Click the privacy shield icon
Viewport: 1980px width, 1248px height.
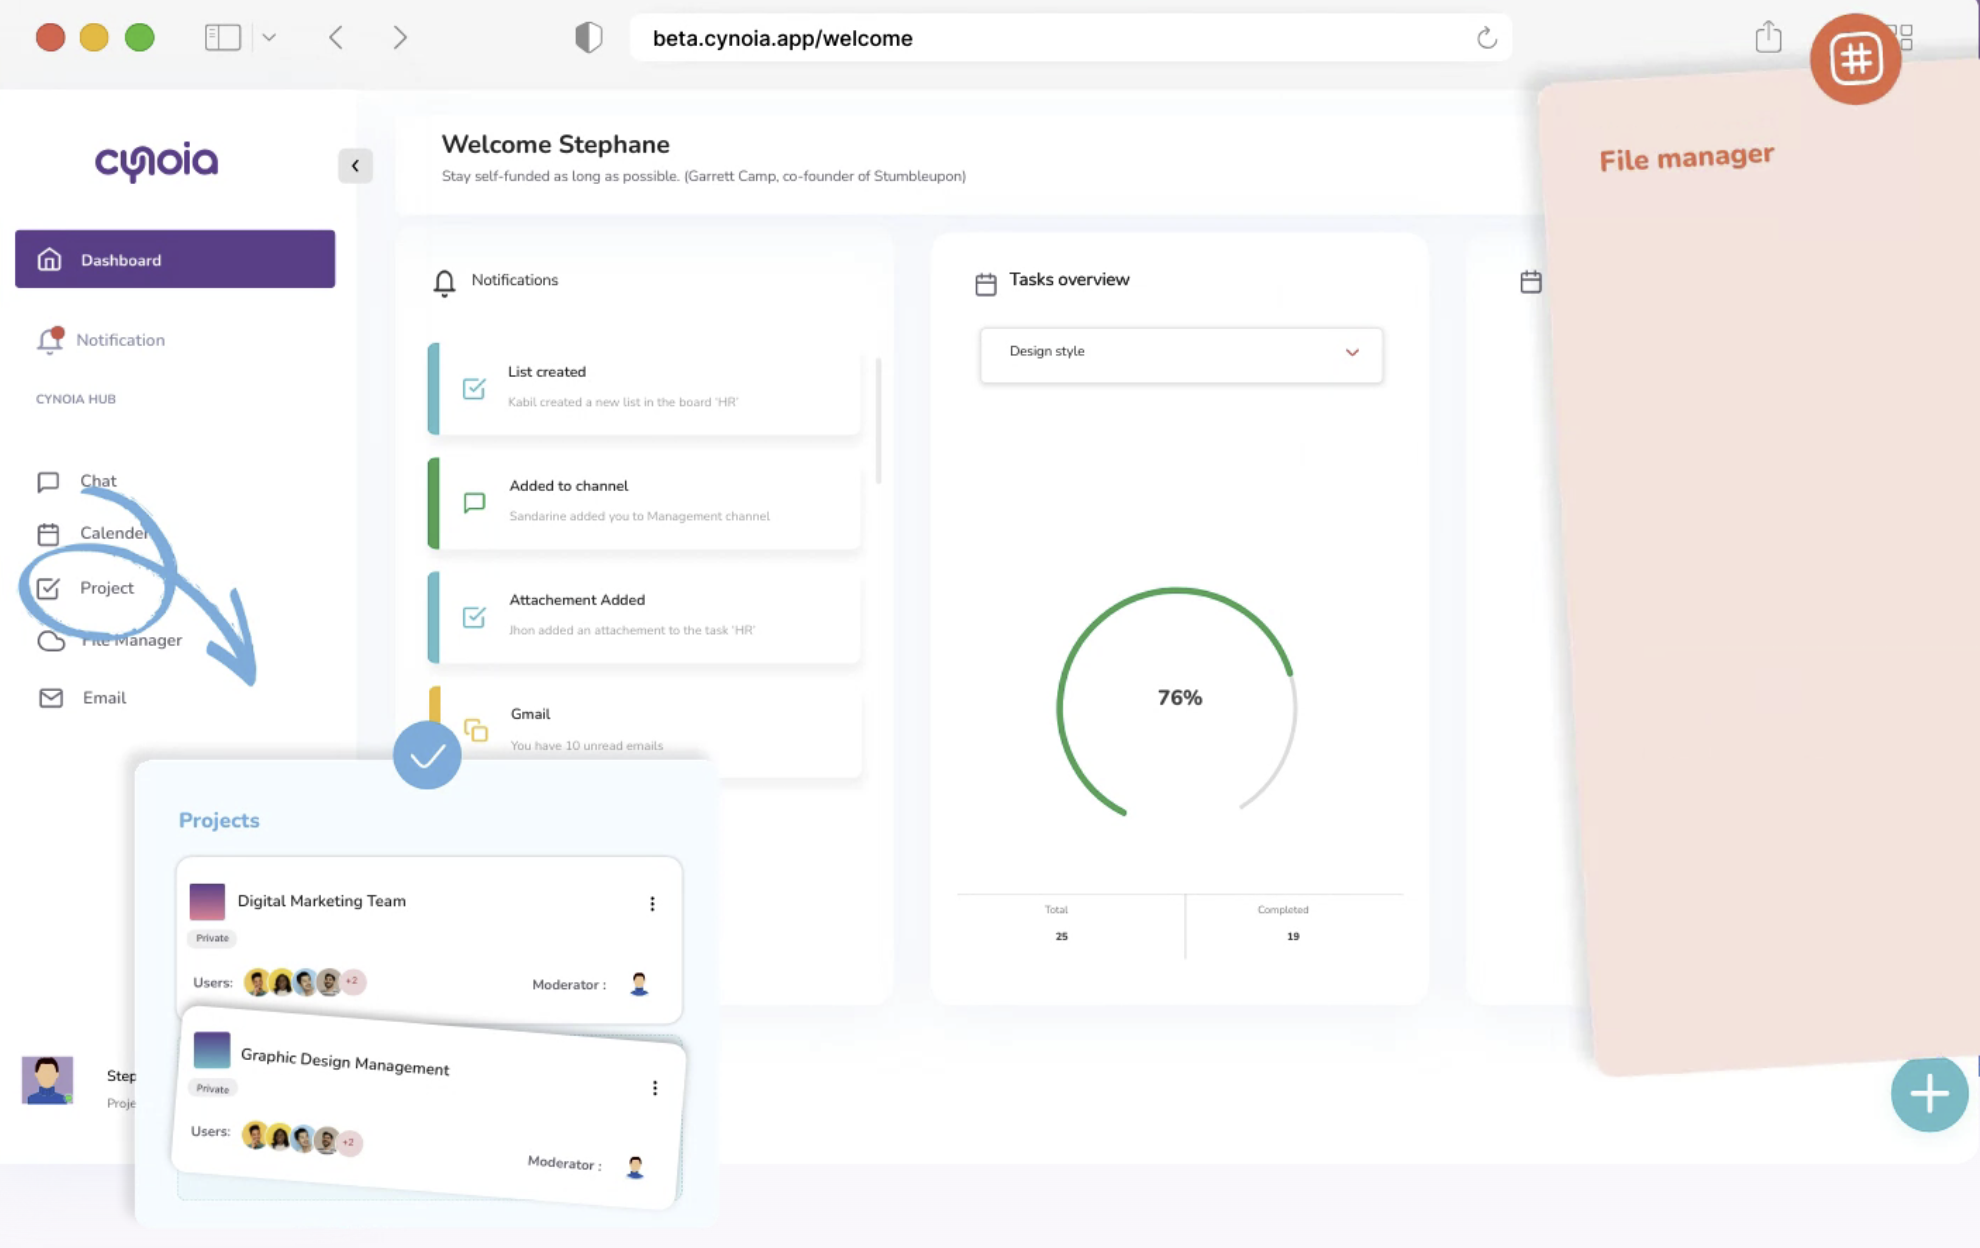click(x=589, y=38)
